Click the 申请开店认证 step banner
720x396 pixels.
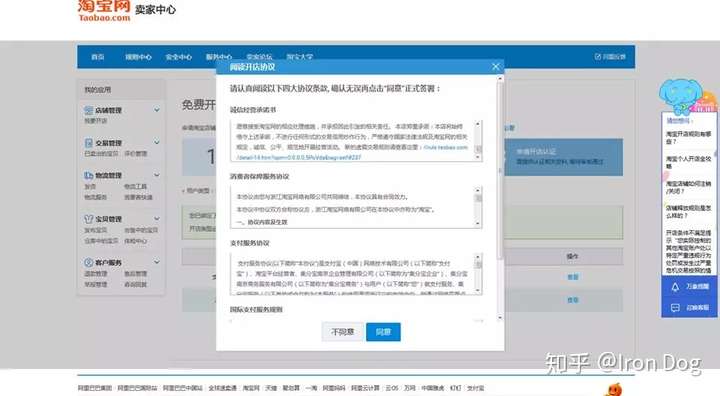pos(563,157)
